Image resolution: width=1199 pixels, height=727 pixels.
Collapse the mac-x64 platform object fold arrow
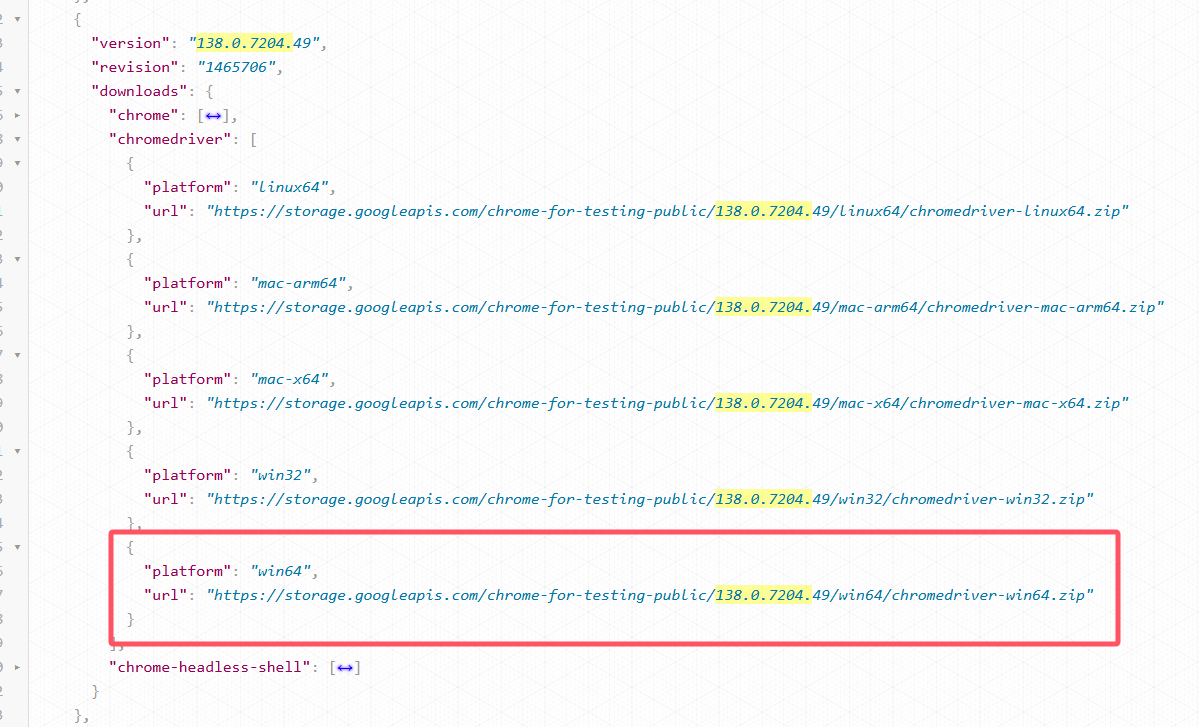click(17, 355)
